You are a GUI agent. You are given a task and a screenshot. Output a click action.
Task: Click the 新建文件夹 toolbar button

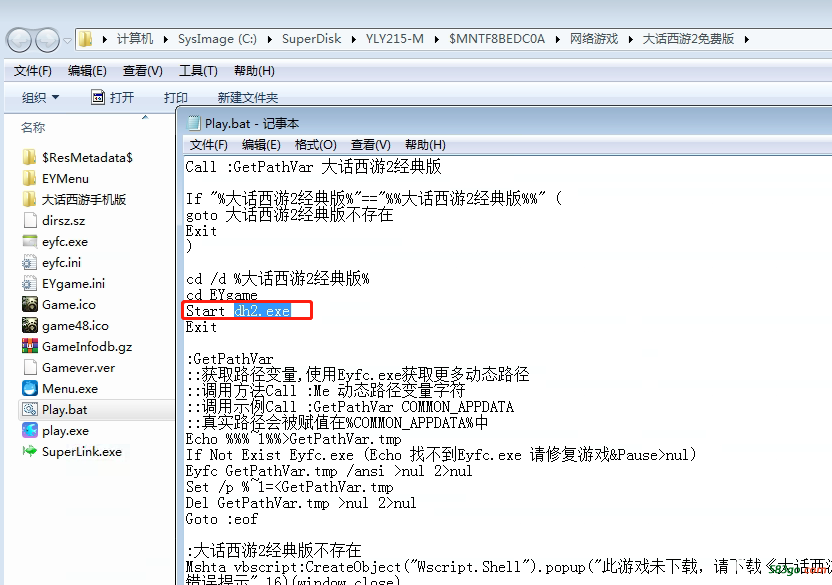248,98
